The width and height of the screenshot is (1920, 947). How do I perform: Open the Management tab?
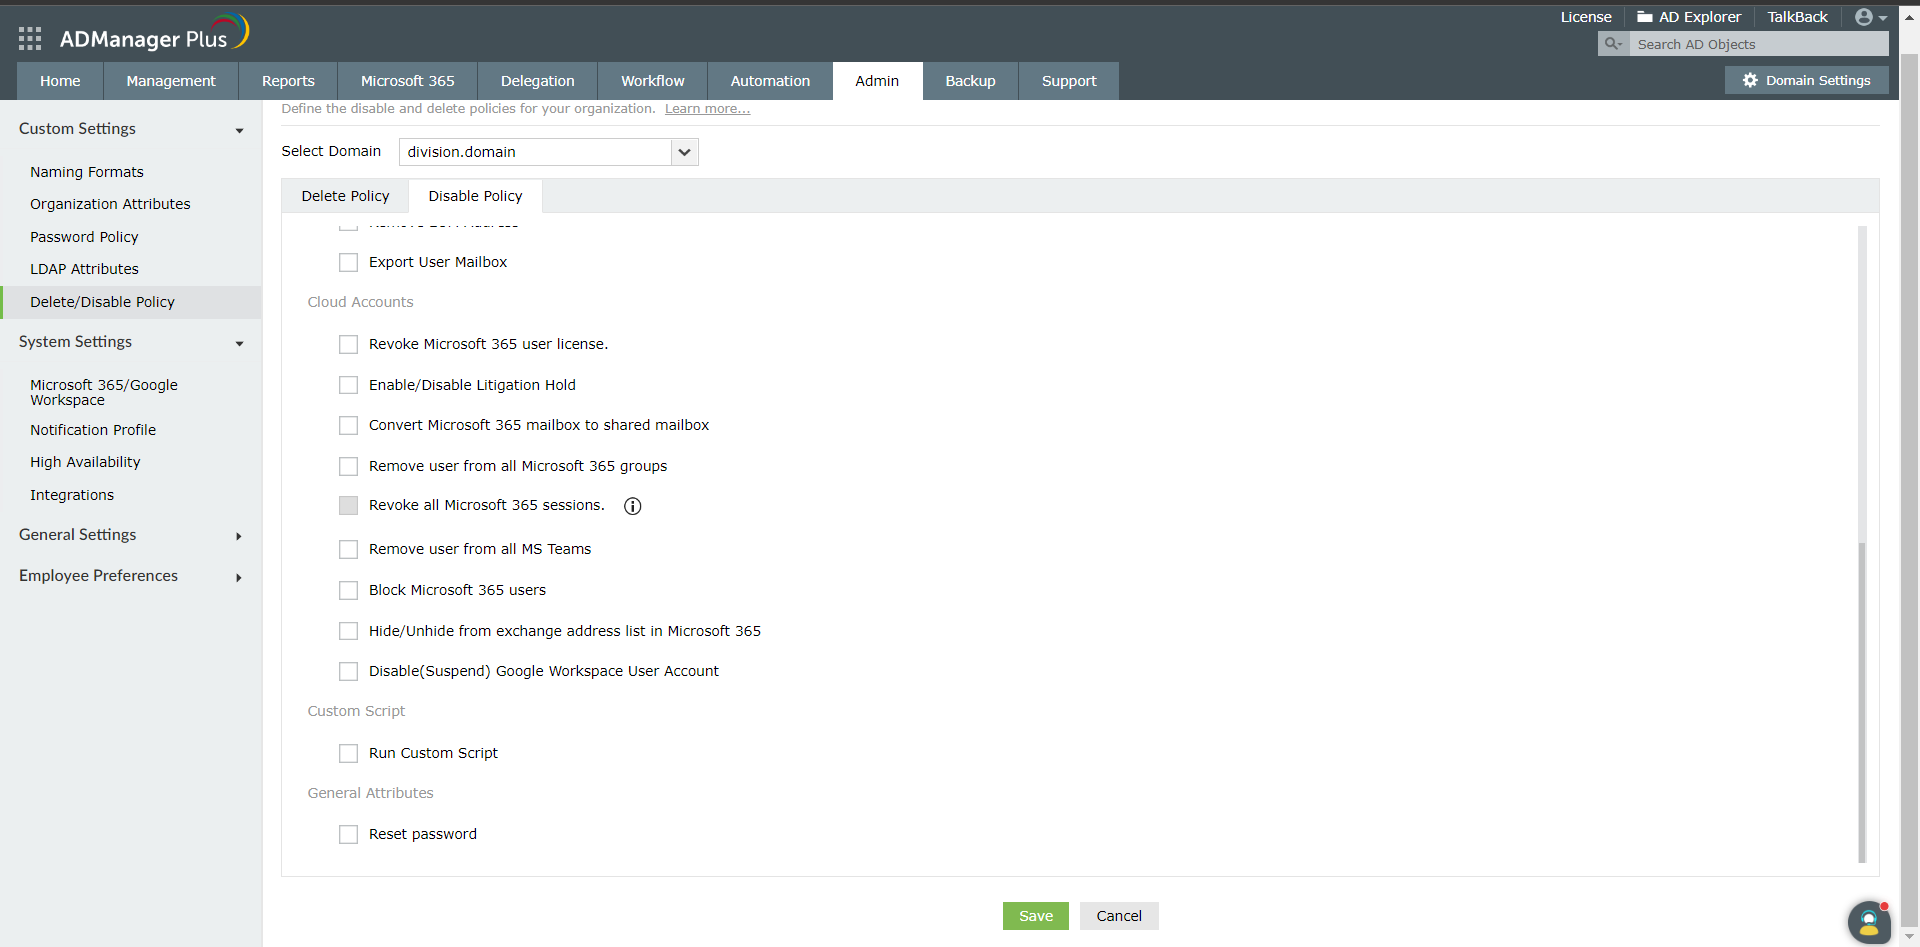[x=171, y=81]
